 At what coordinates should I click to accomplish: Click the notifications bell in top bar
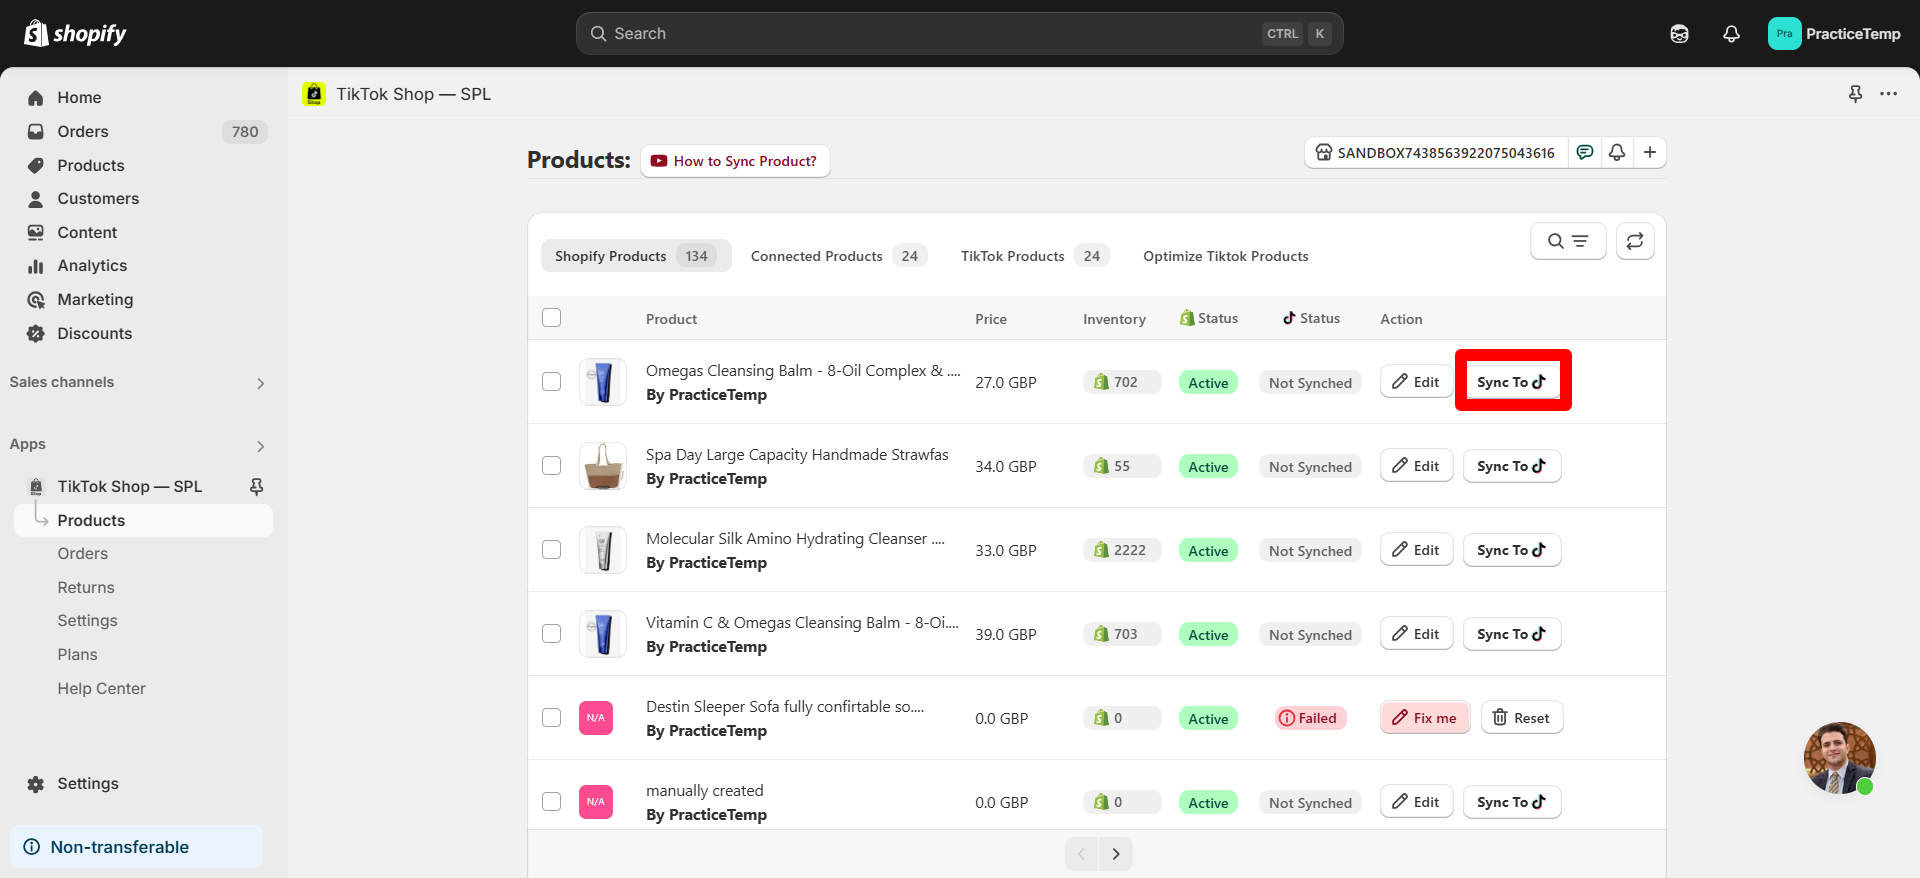point(1731,34)
